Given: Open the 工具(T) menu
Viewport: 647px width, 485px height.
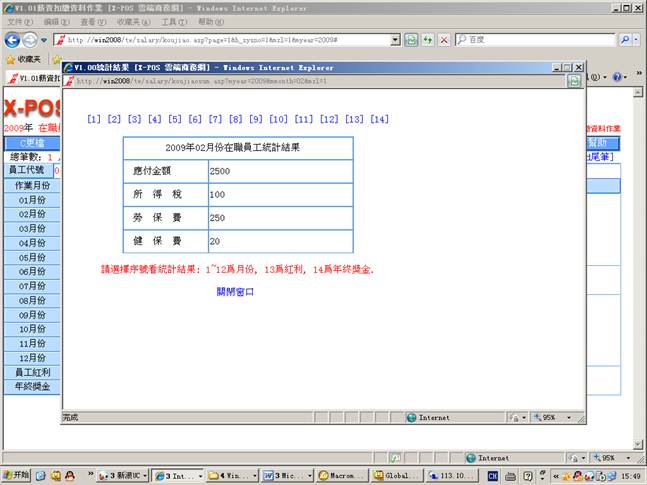Looking at the screenshot, I should click(173, 21).
